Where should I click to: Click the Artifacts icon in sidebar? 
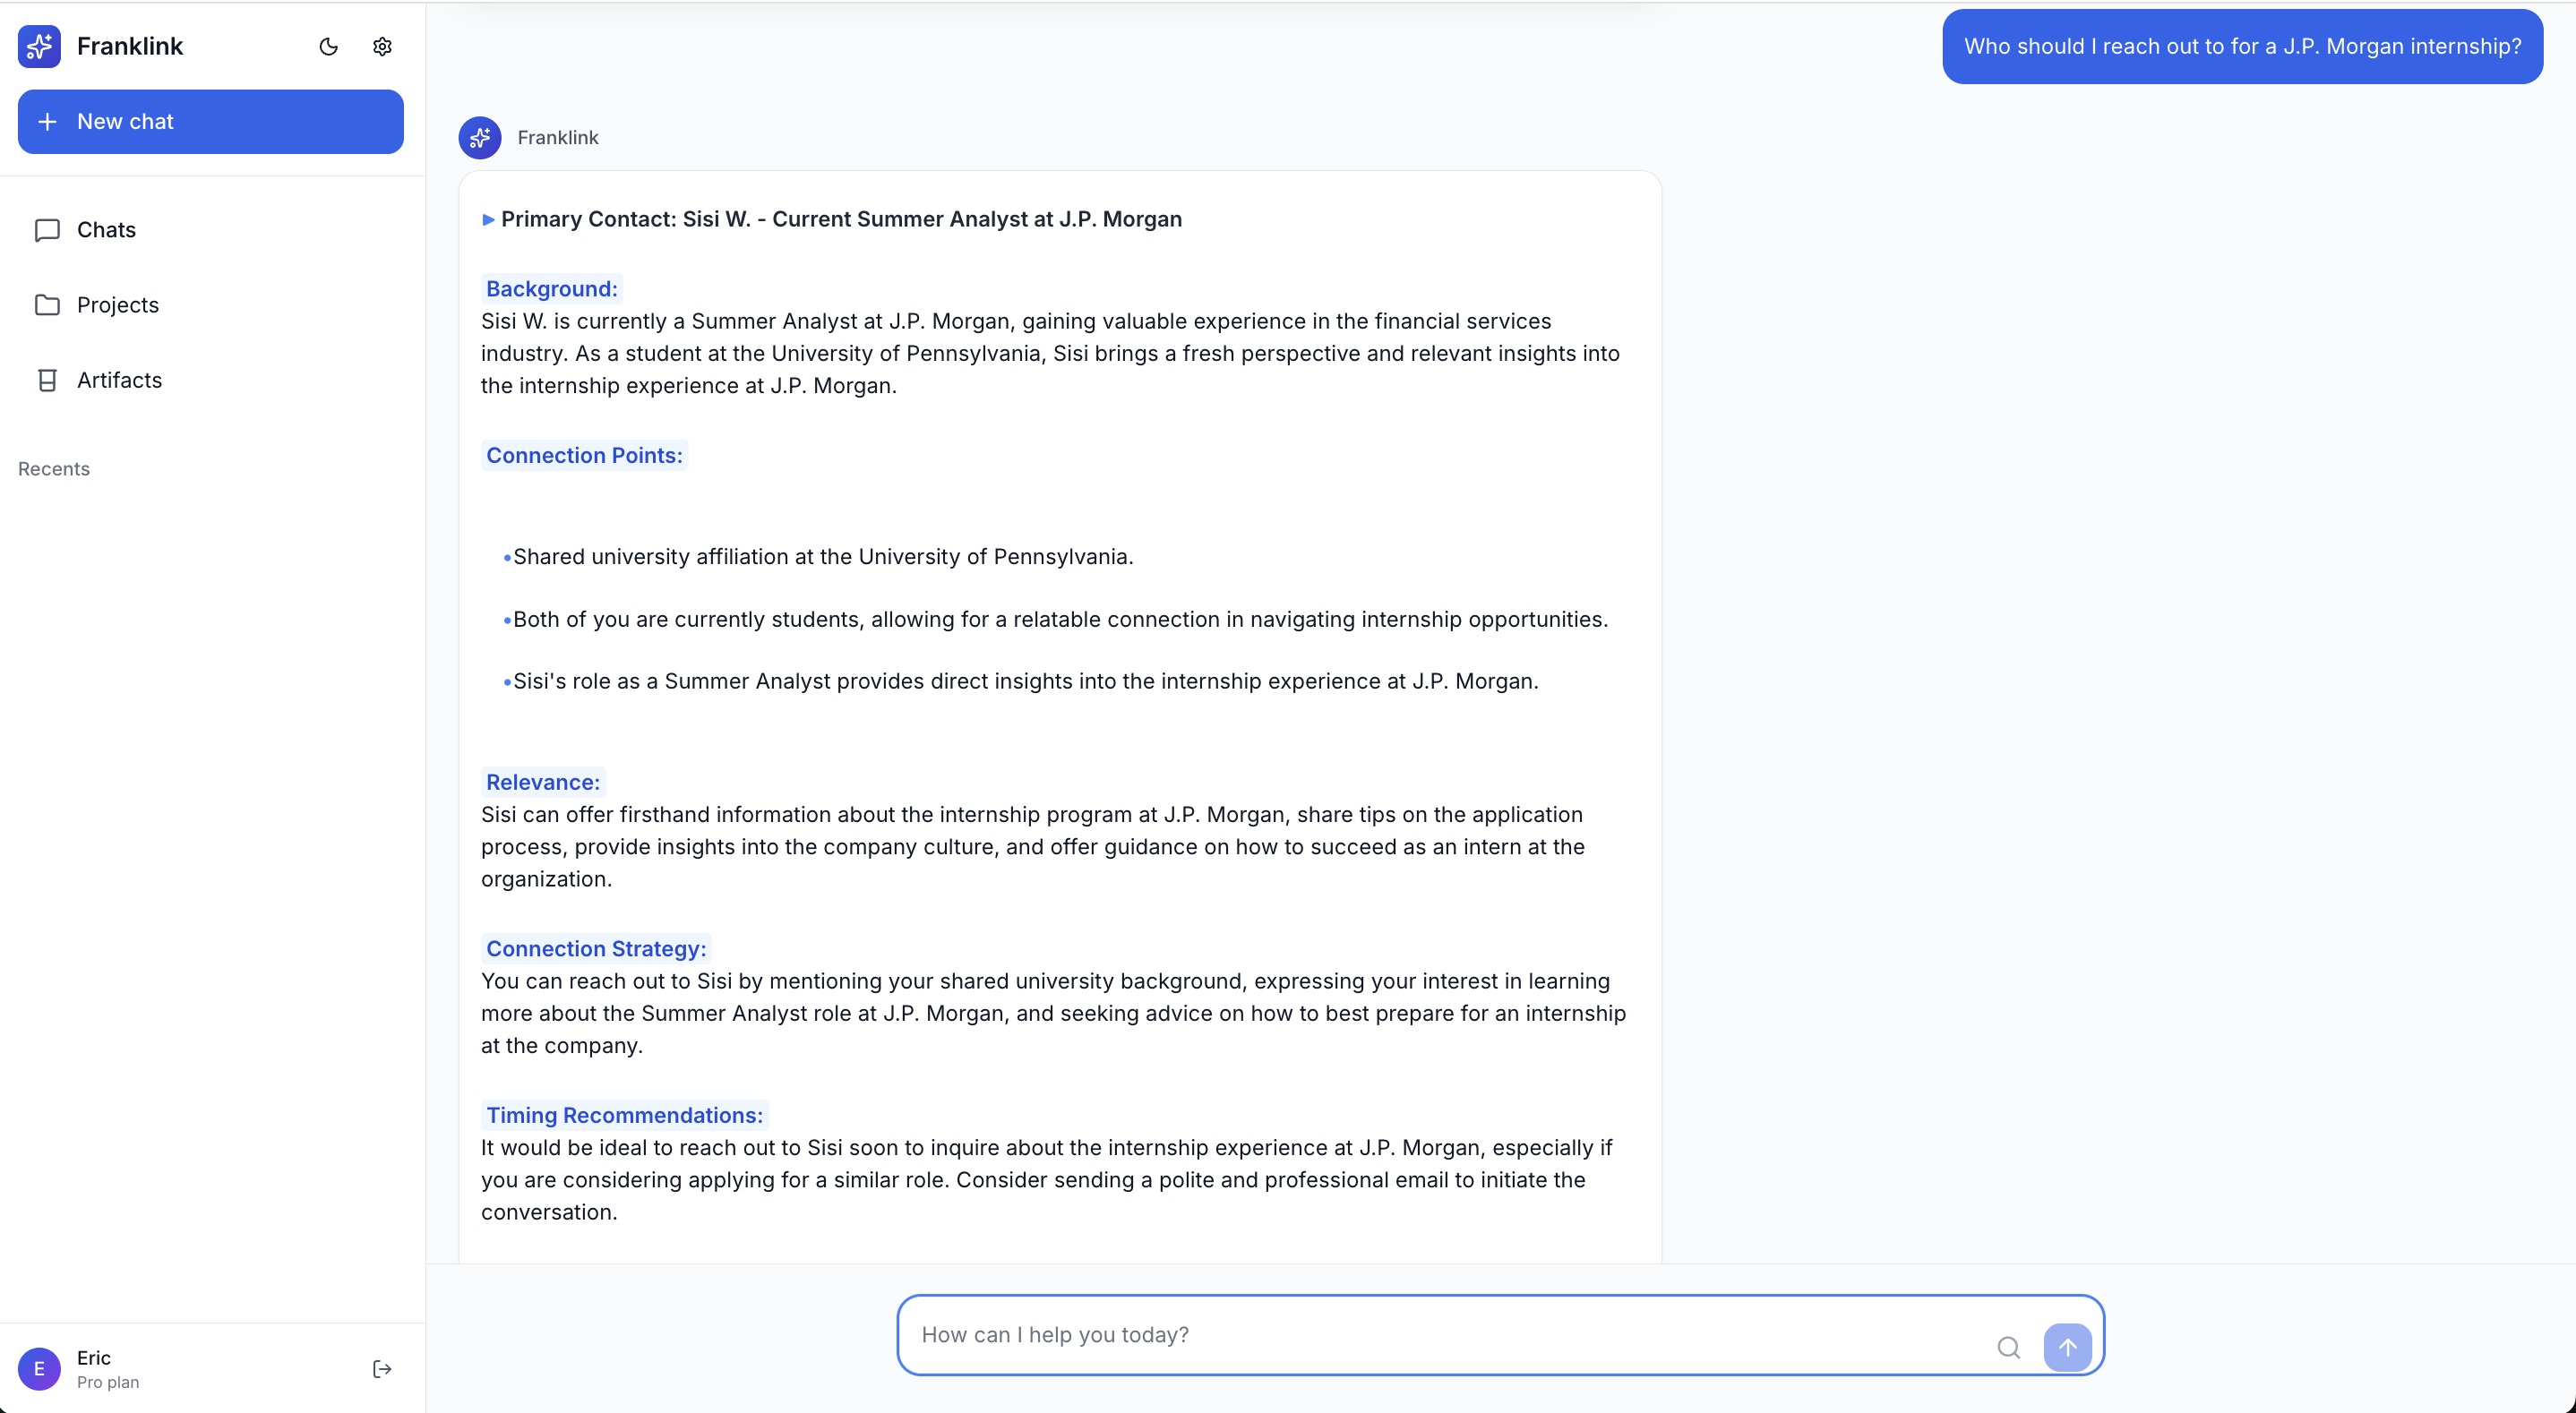click(x=47, y=380)
